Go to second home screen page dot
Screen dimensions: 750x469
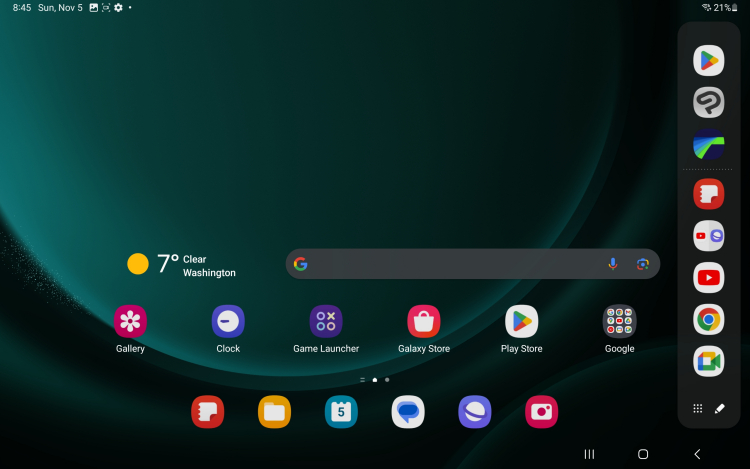(x=387, y=380)
